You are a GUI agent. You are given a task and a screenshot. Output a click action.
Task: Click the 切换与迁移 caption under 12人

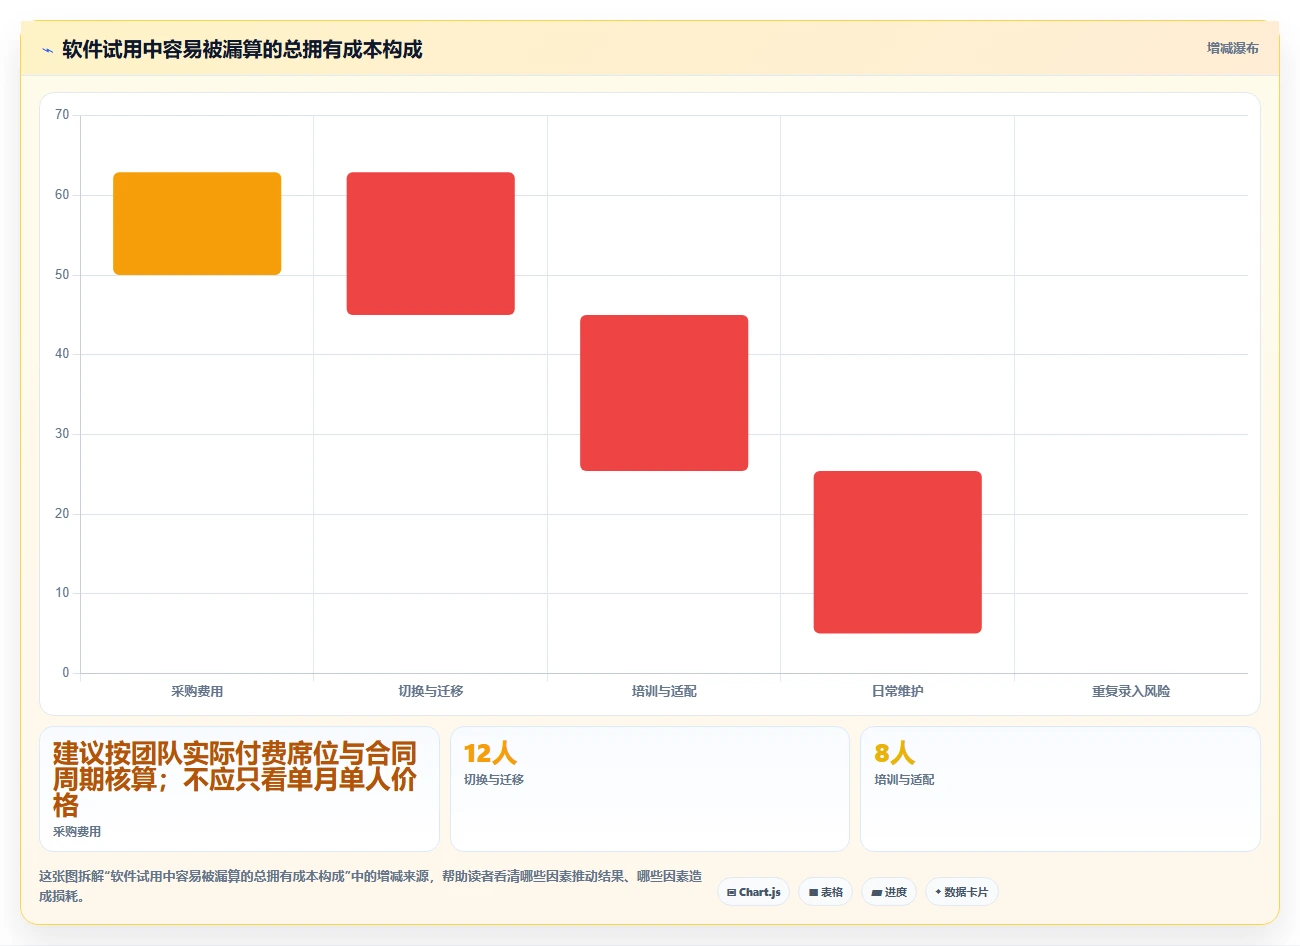[x=494, y=779]
